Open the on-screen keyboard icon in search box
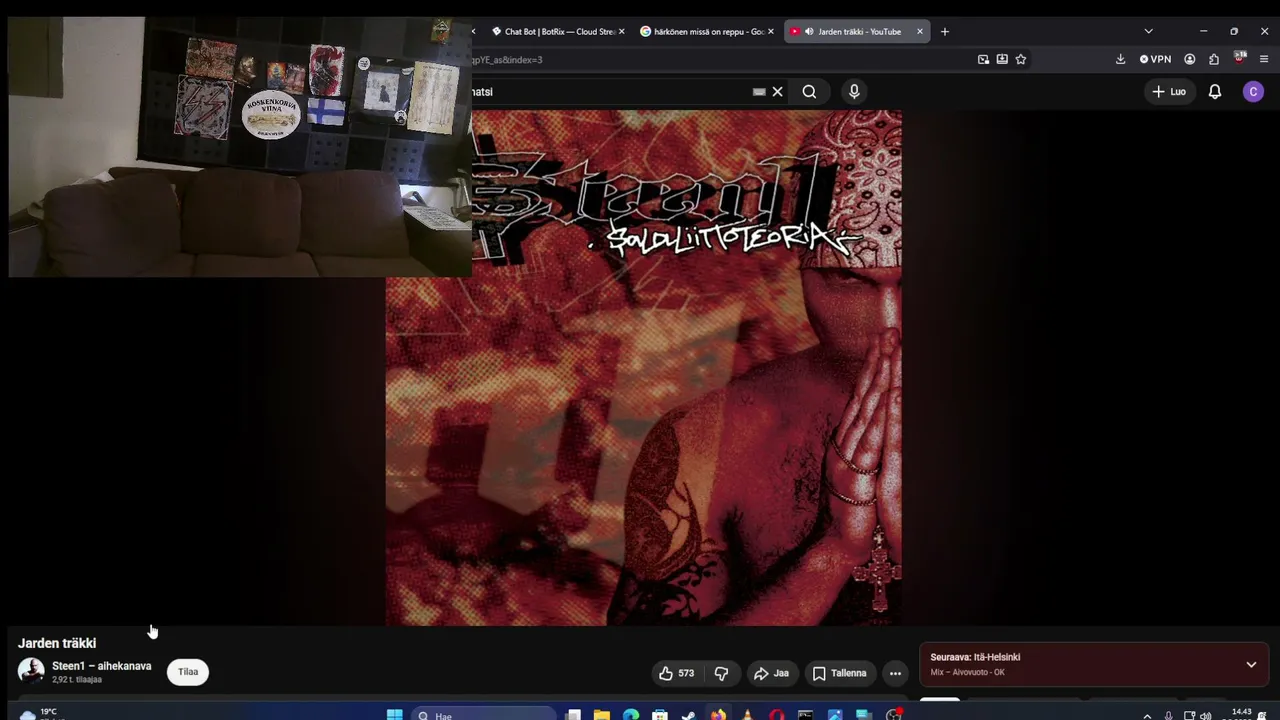Image resolution: width=1280 pixels, height=720 pixels. (x=759, y=92)
